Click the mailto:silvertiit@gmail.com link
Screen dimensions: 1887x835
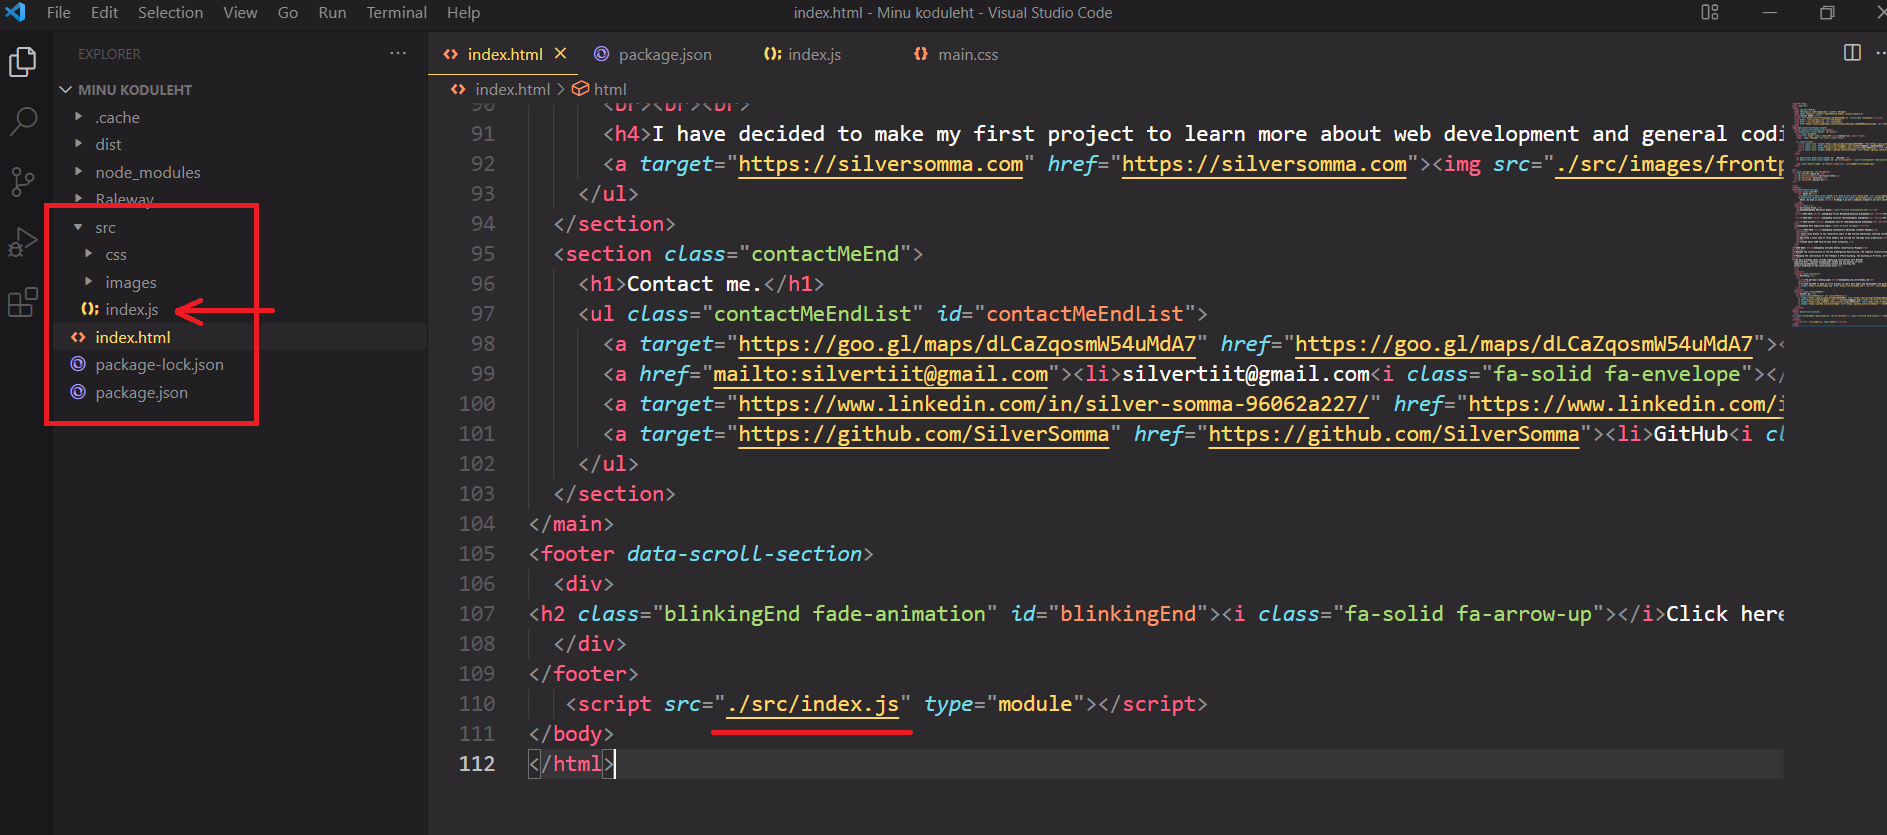coord(880,374)
